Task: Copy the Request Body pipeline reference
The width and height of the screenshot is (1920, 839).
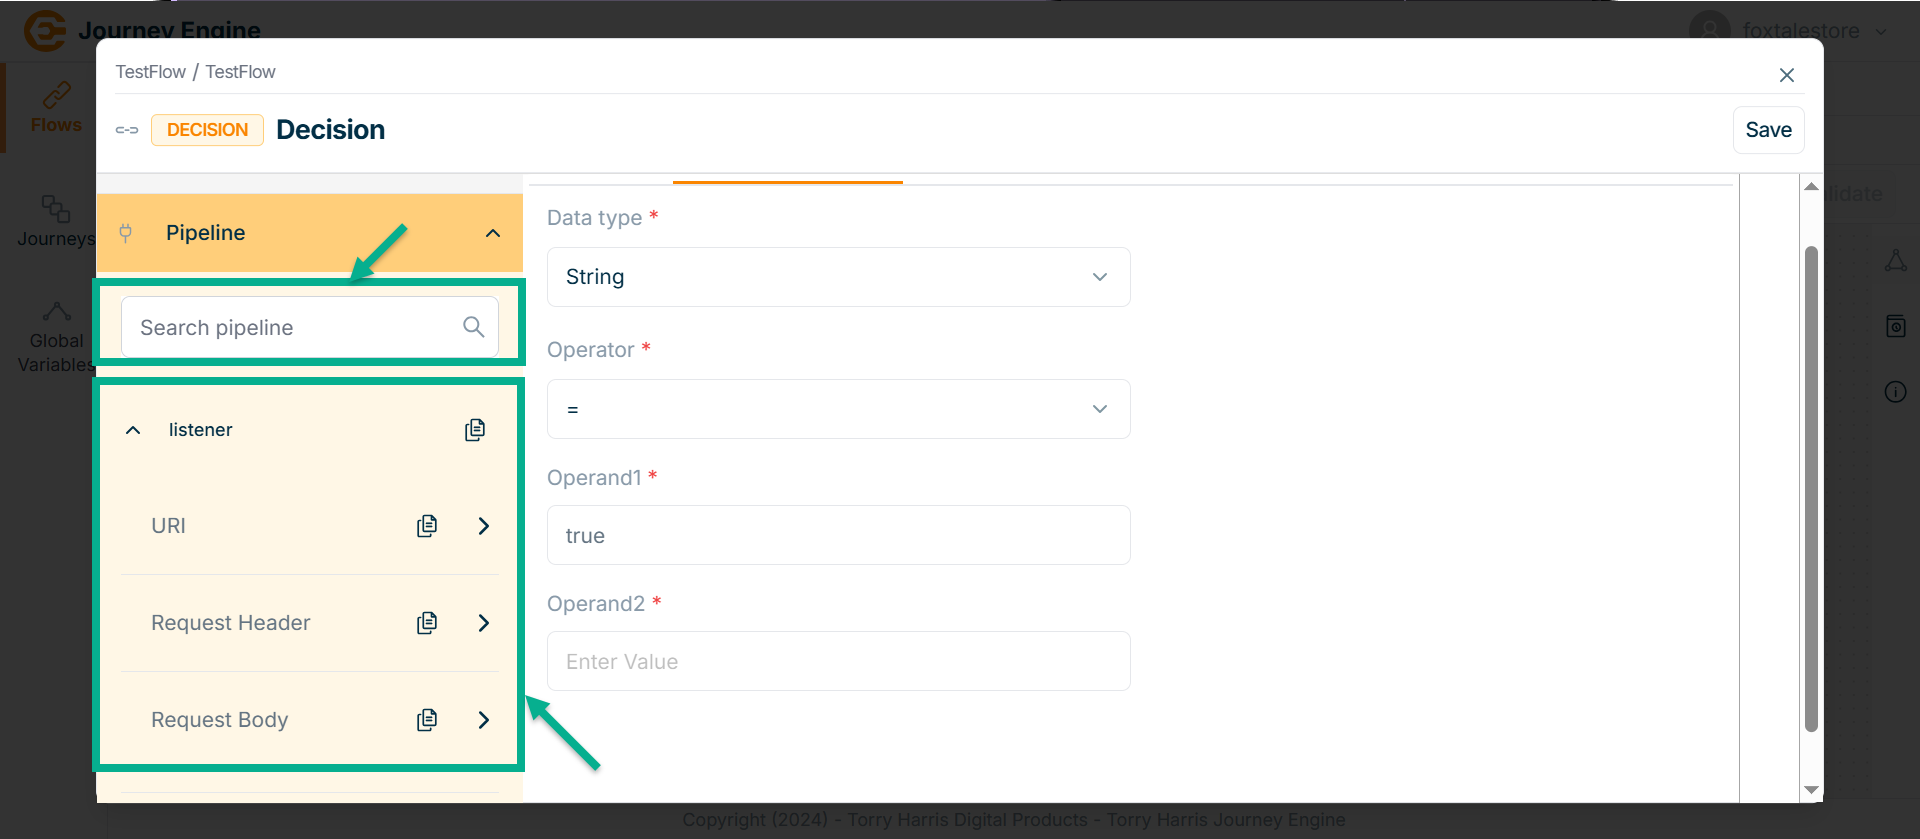Action: 427,720
